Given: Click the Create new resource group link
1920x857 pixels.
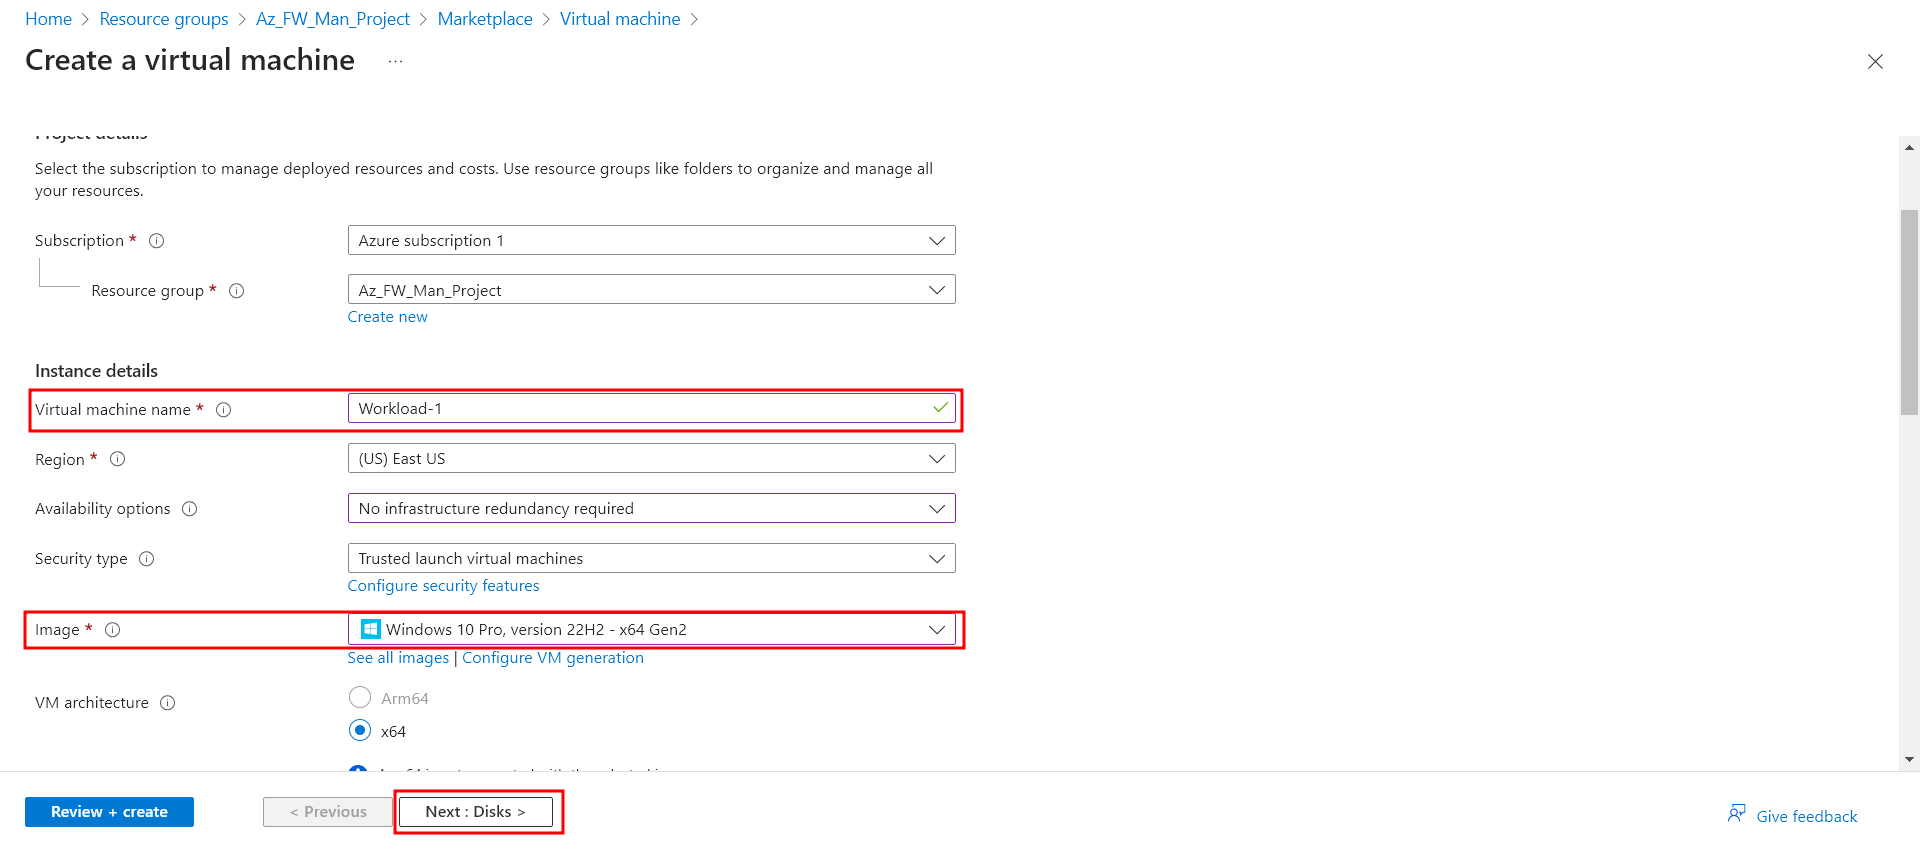Looking at the screenshot, I should coord(387,317).
